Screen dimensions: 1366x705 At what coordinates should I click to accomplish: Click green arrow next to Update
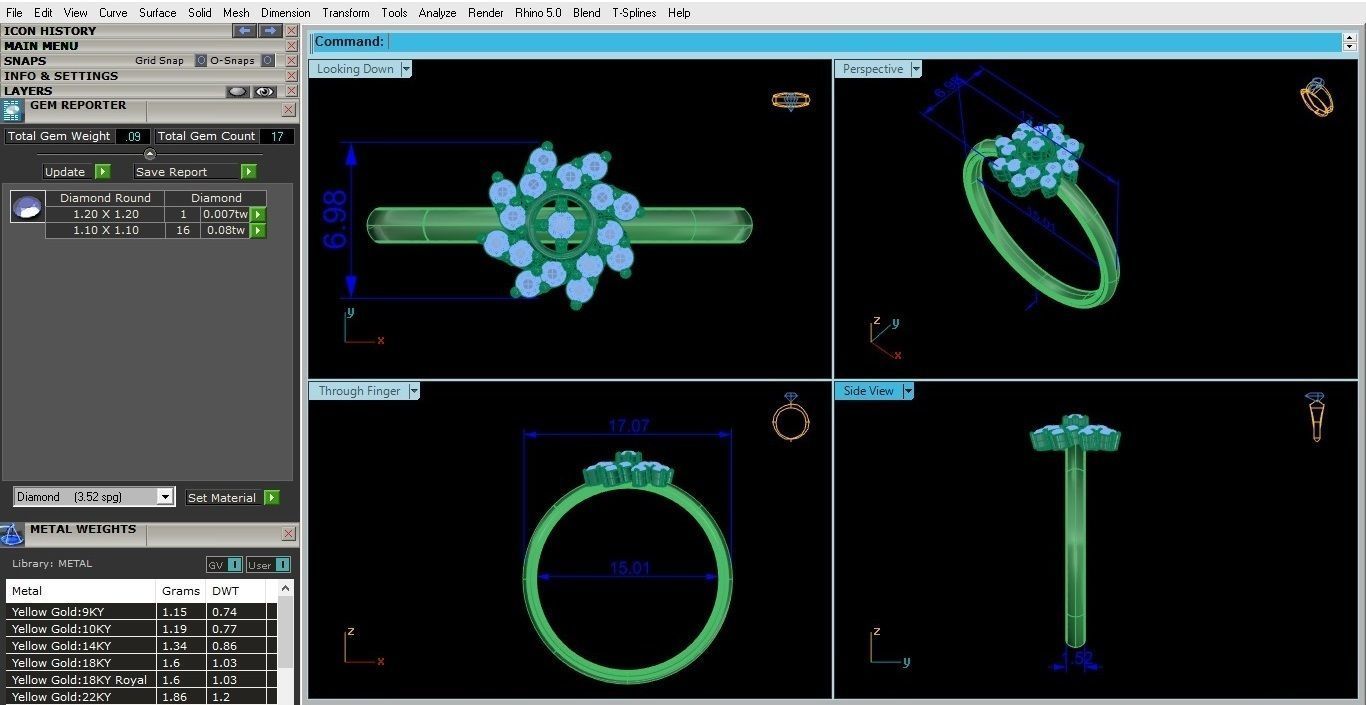pyautogui.click(x=102, y=172)
